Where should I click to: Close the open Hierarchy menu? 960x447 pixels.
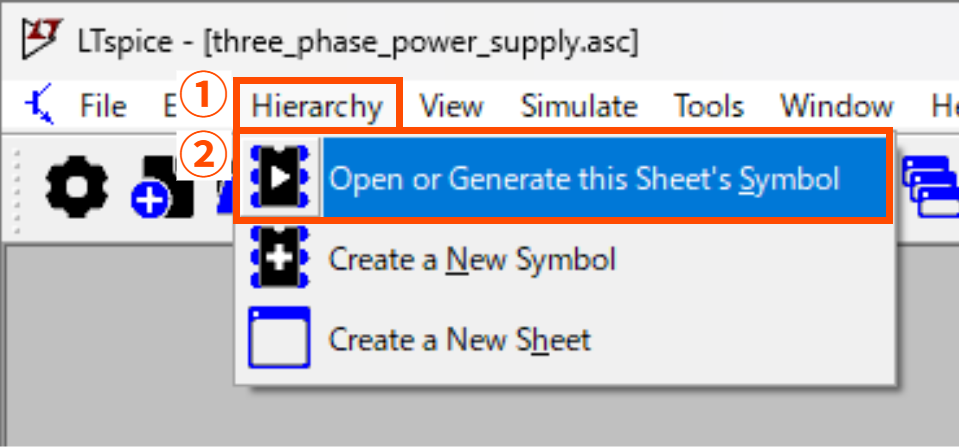(x=317, y=106)
